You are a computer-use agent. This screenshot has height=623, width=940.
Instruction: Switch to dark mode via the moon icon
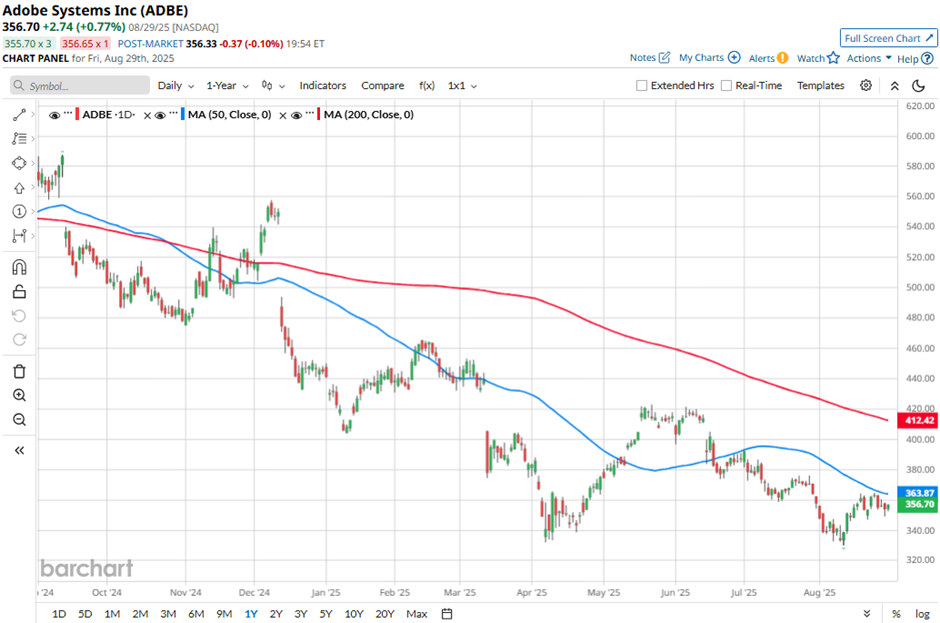tap(918, 86)
